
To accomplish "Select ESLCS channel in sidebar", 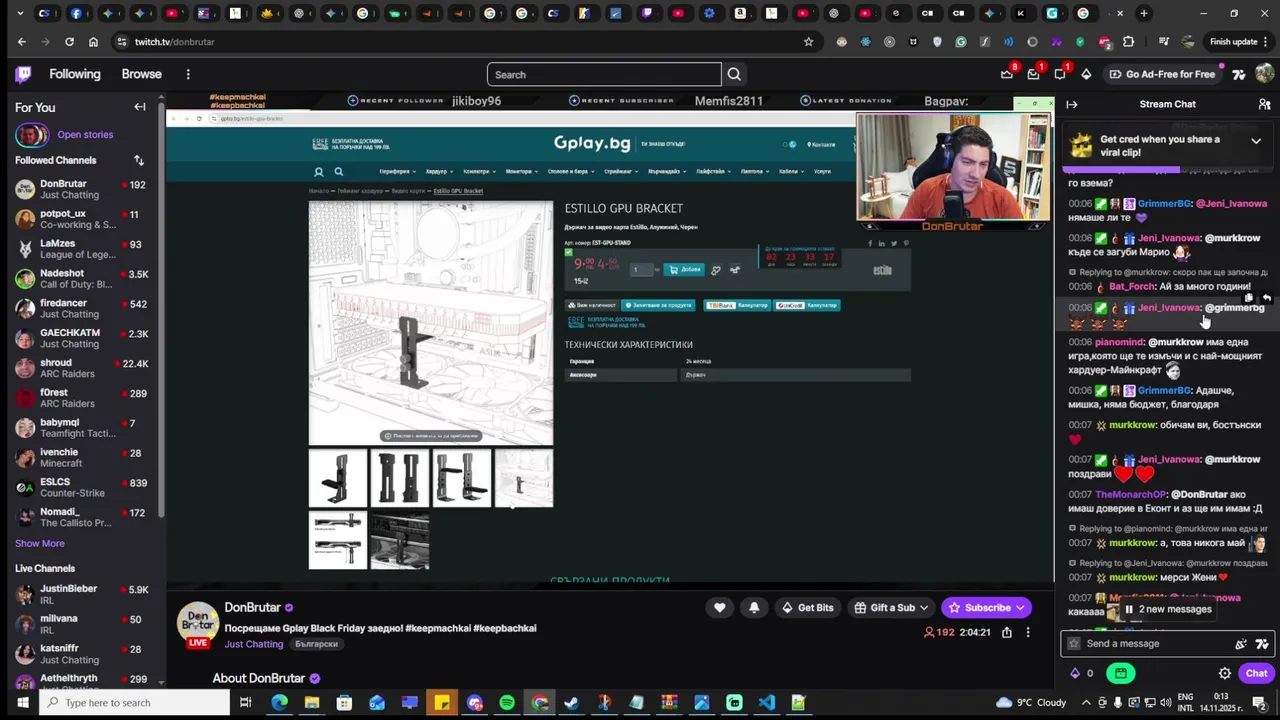I will (82, 487).
